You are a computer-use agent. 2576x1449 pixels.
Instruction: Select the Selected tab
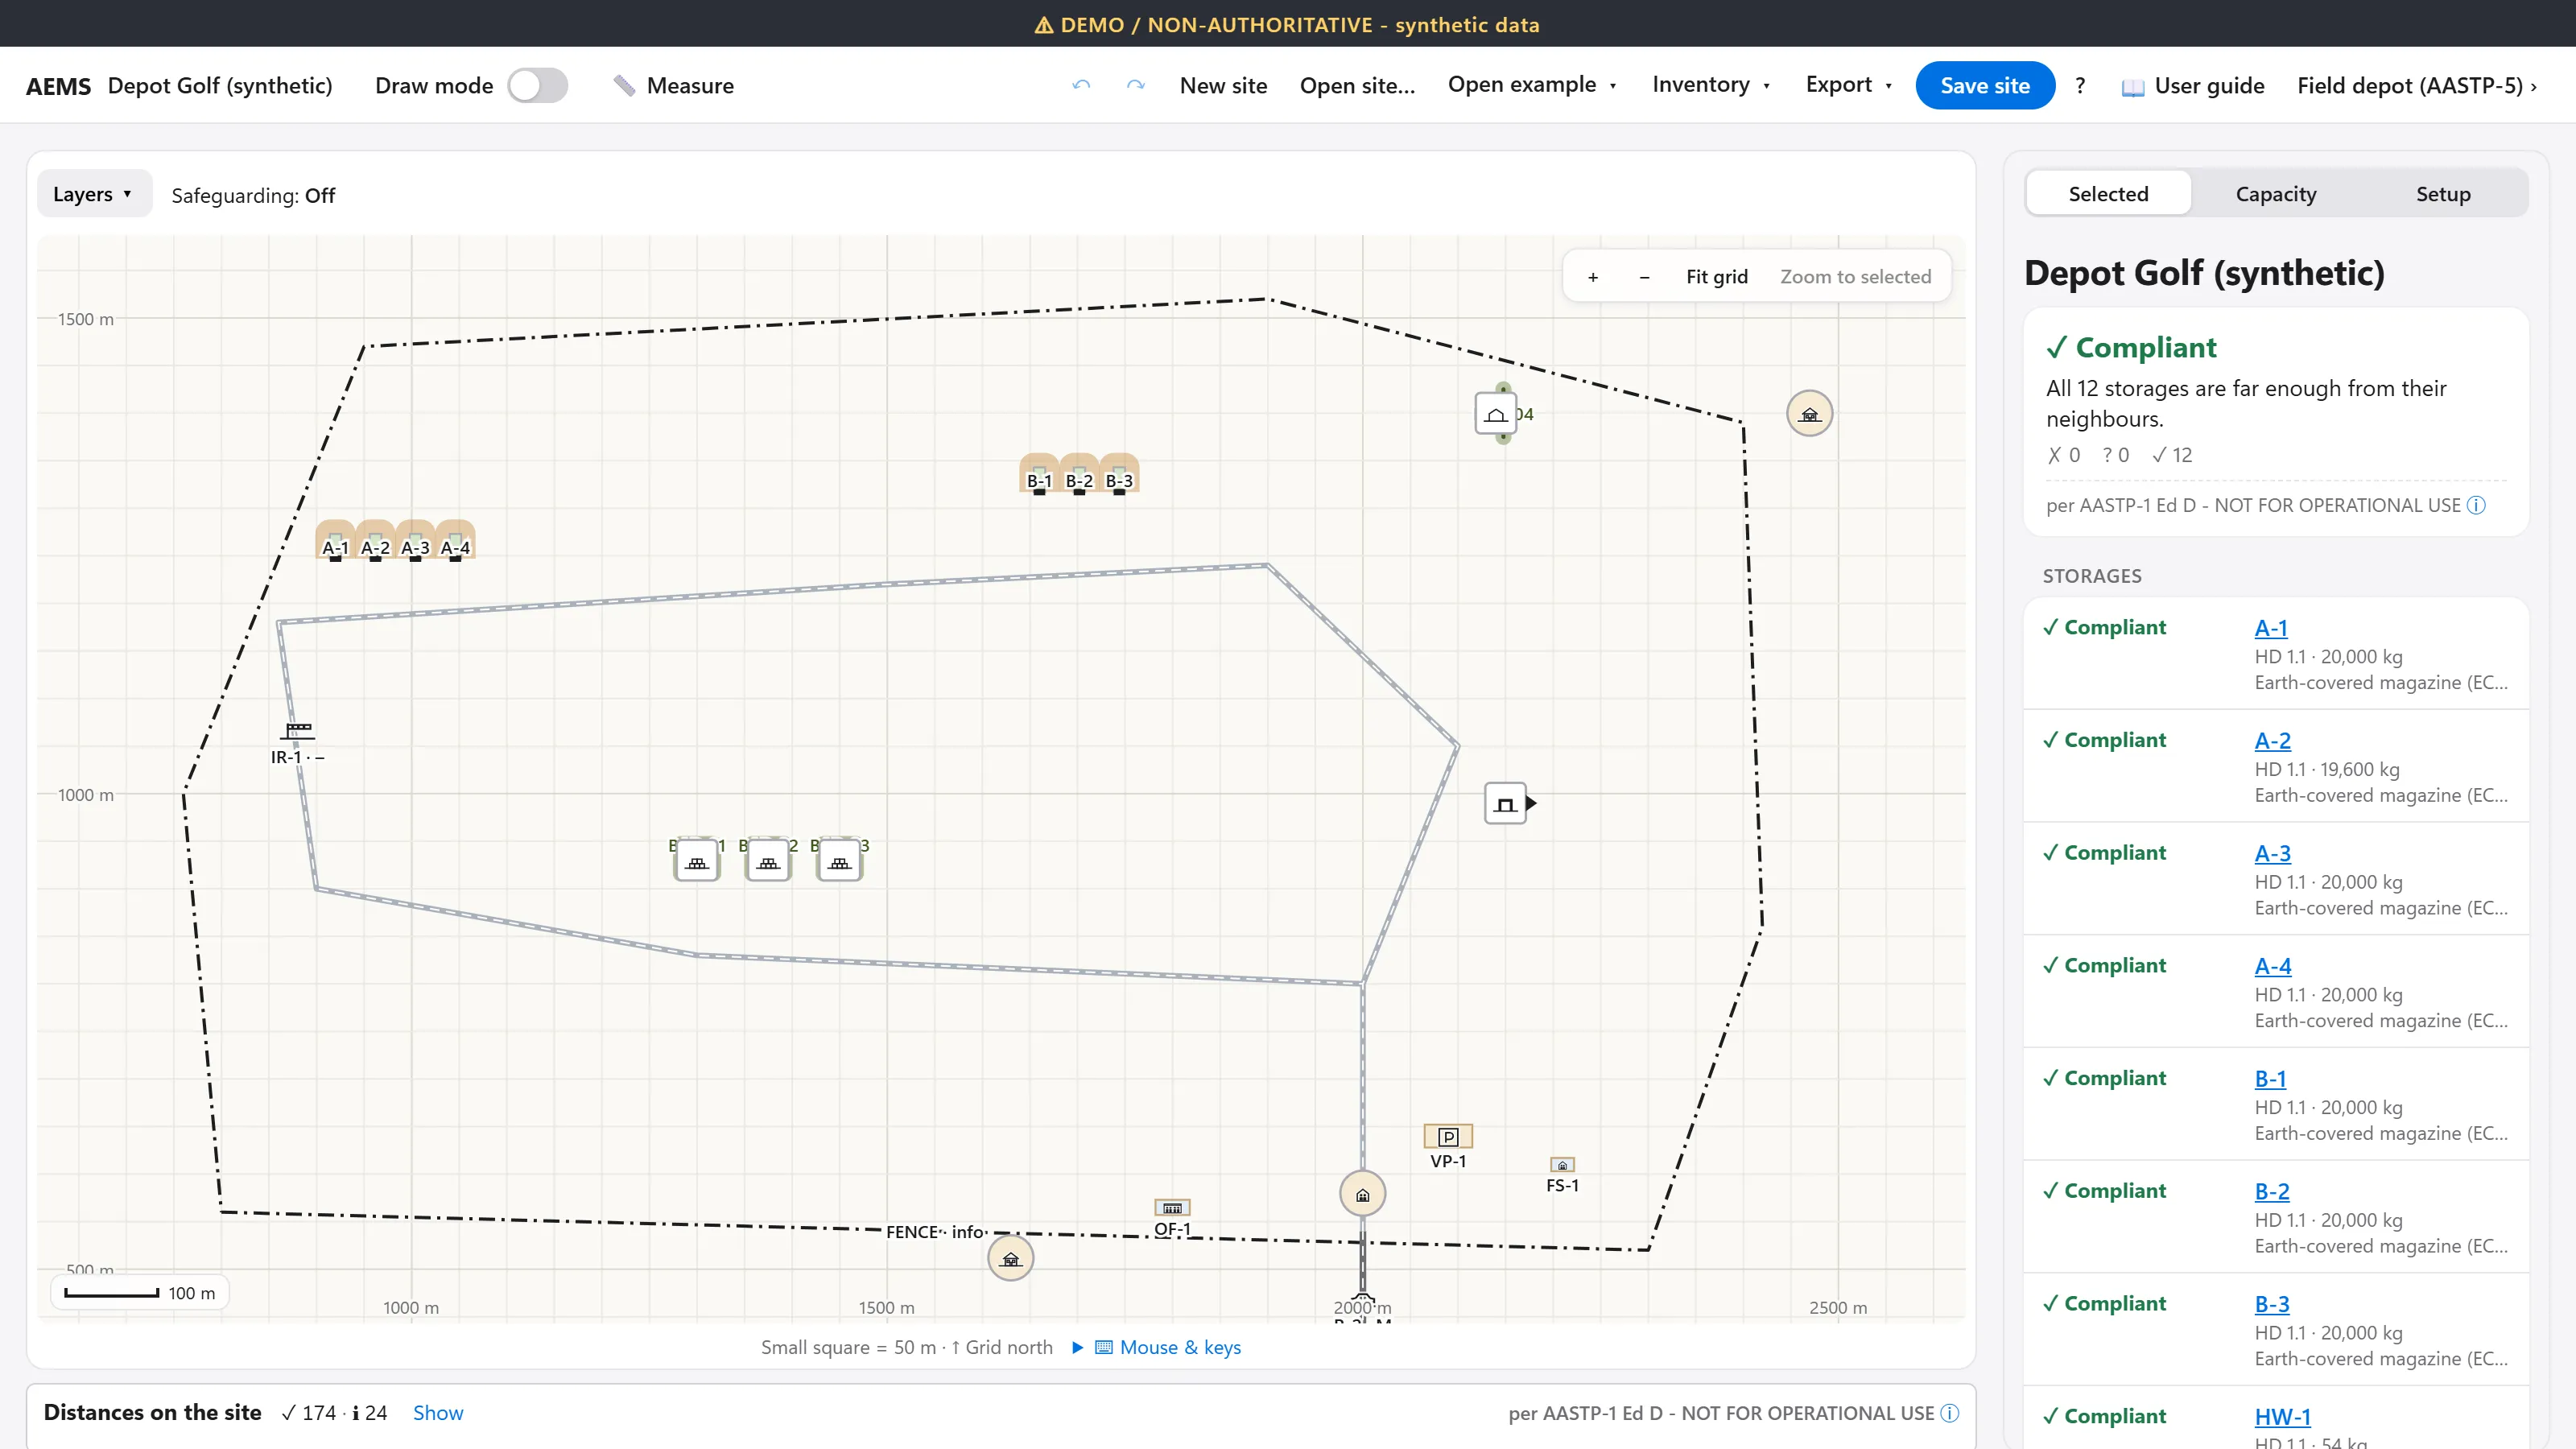[2108, 194]
